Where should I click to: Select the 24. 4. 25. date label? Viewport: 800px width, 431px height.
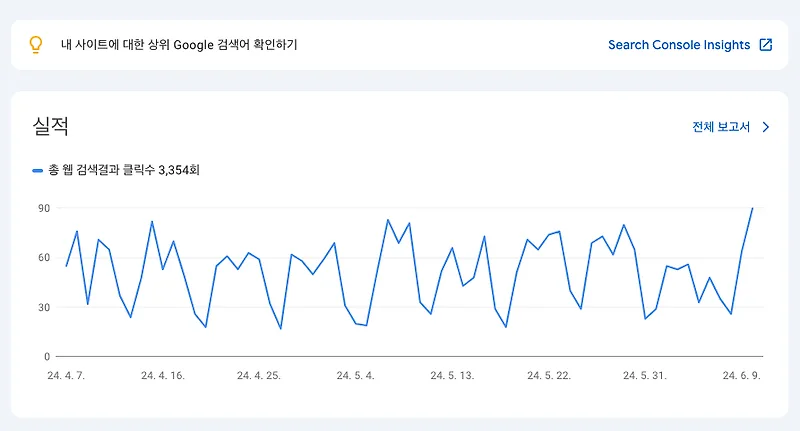click(x=259, y=376)
